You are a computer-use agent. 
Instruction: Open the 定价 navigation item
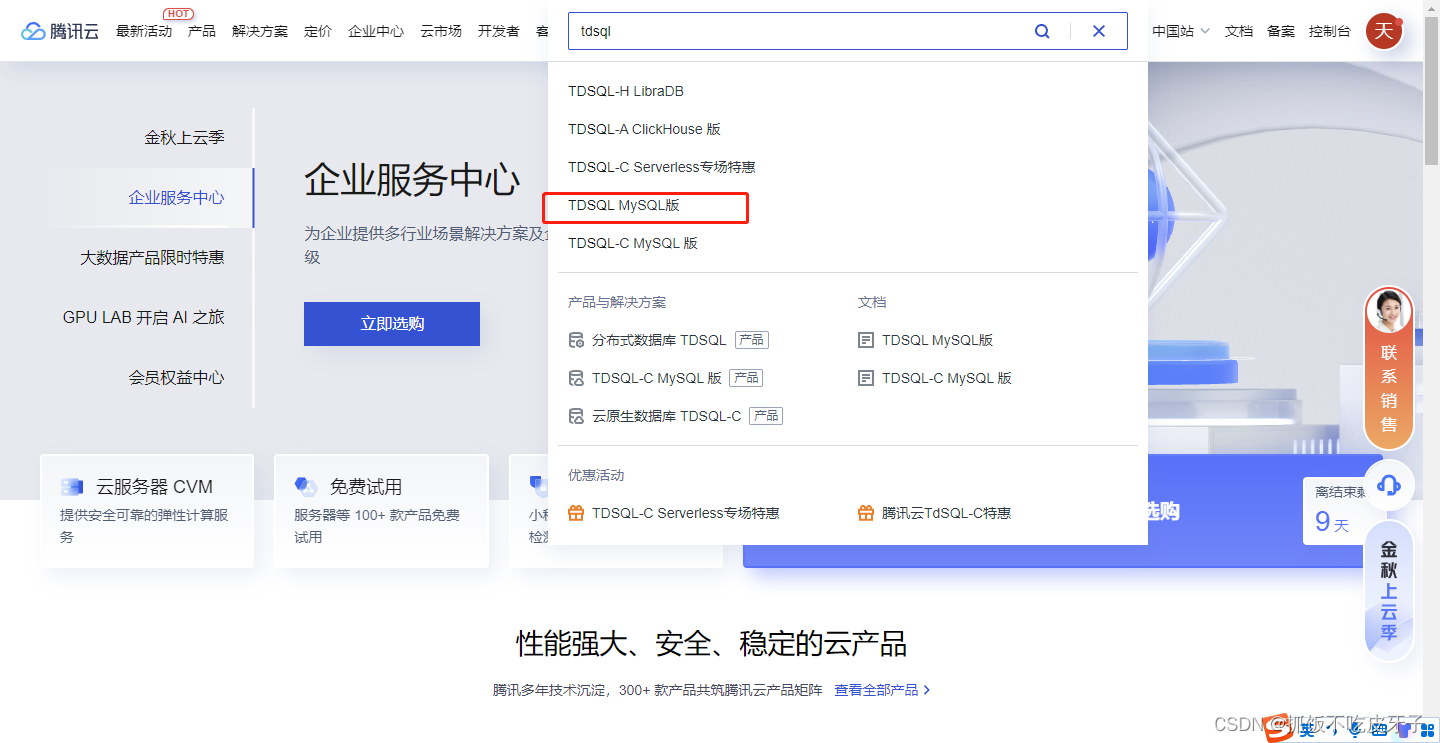(318, 31)
